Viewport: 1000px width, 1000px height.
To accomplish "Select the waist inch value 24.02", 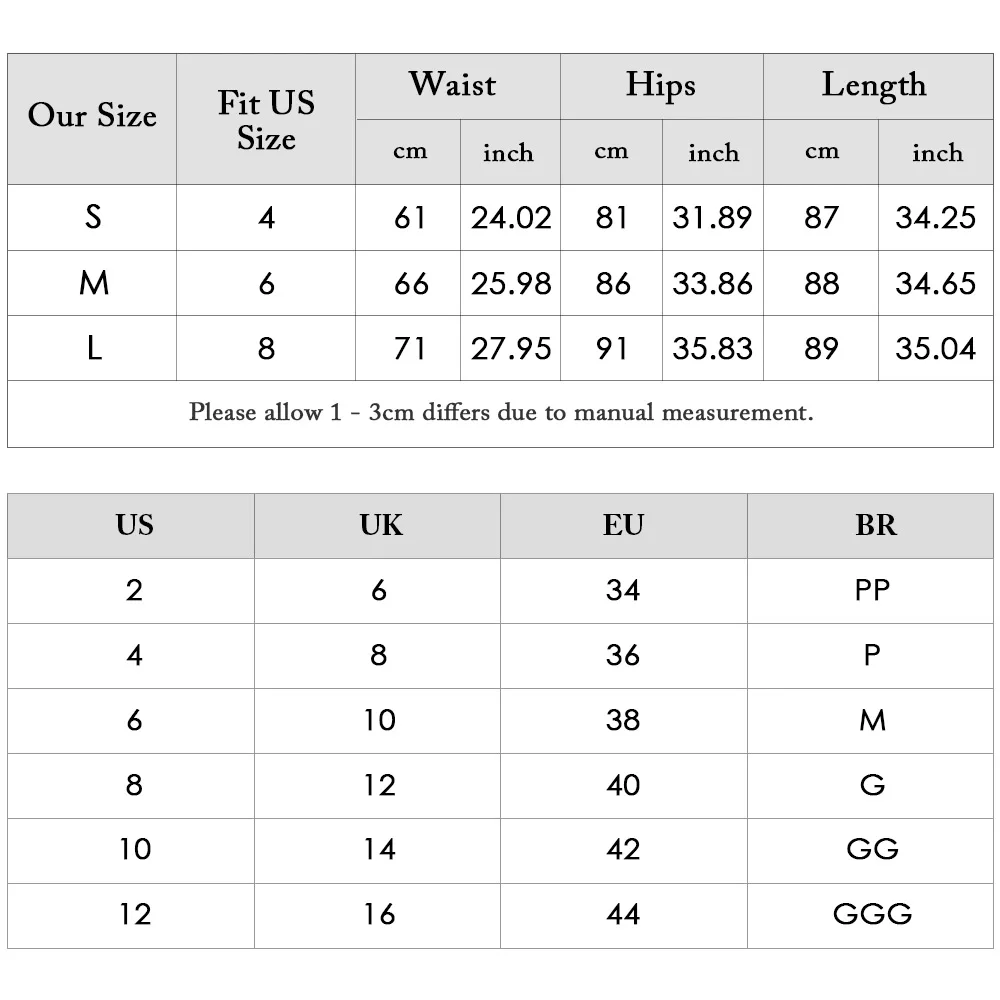I will 510,217.
